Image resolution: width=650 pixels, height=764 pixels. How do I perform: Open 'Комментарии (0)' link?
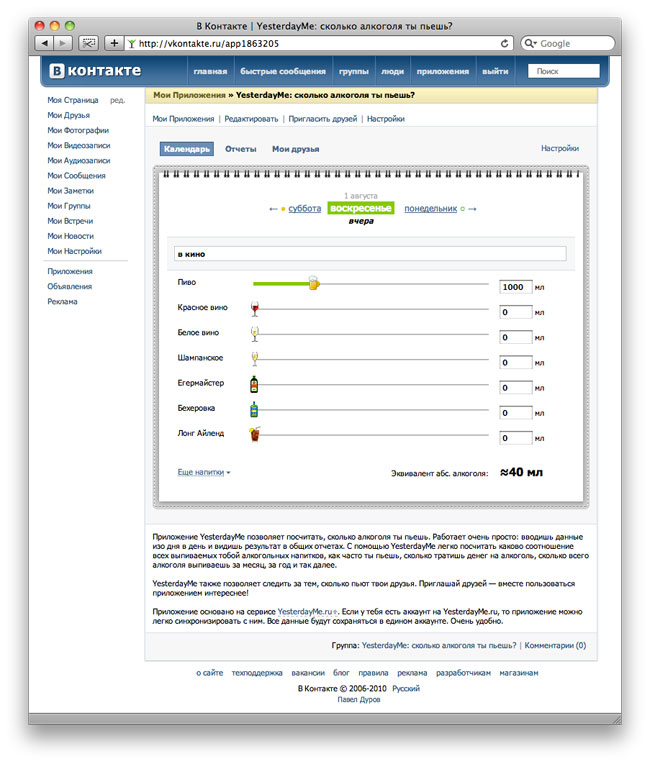pyautogui.click(x=555, y=646)
